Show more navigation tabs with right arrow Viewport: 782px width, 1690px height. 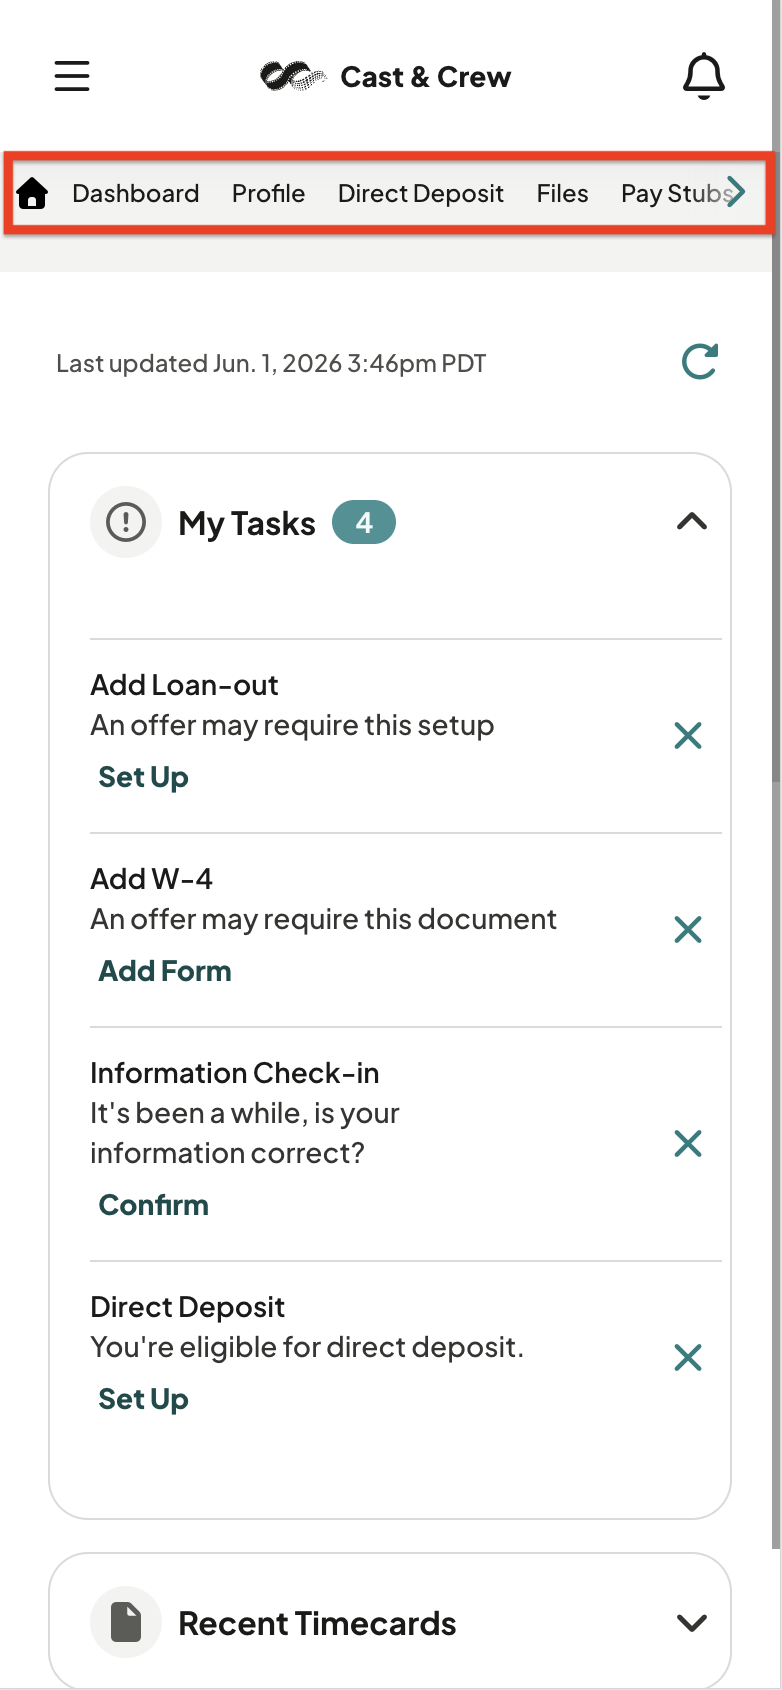(736, 191)
